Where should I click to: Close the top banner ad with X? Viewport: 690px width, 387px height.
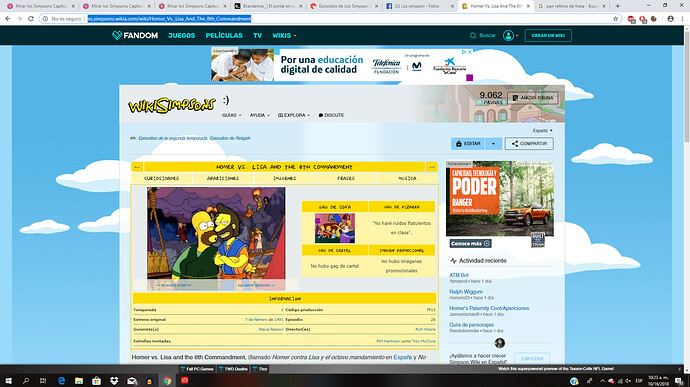tap(470, 52)
